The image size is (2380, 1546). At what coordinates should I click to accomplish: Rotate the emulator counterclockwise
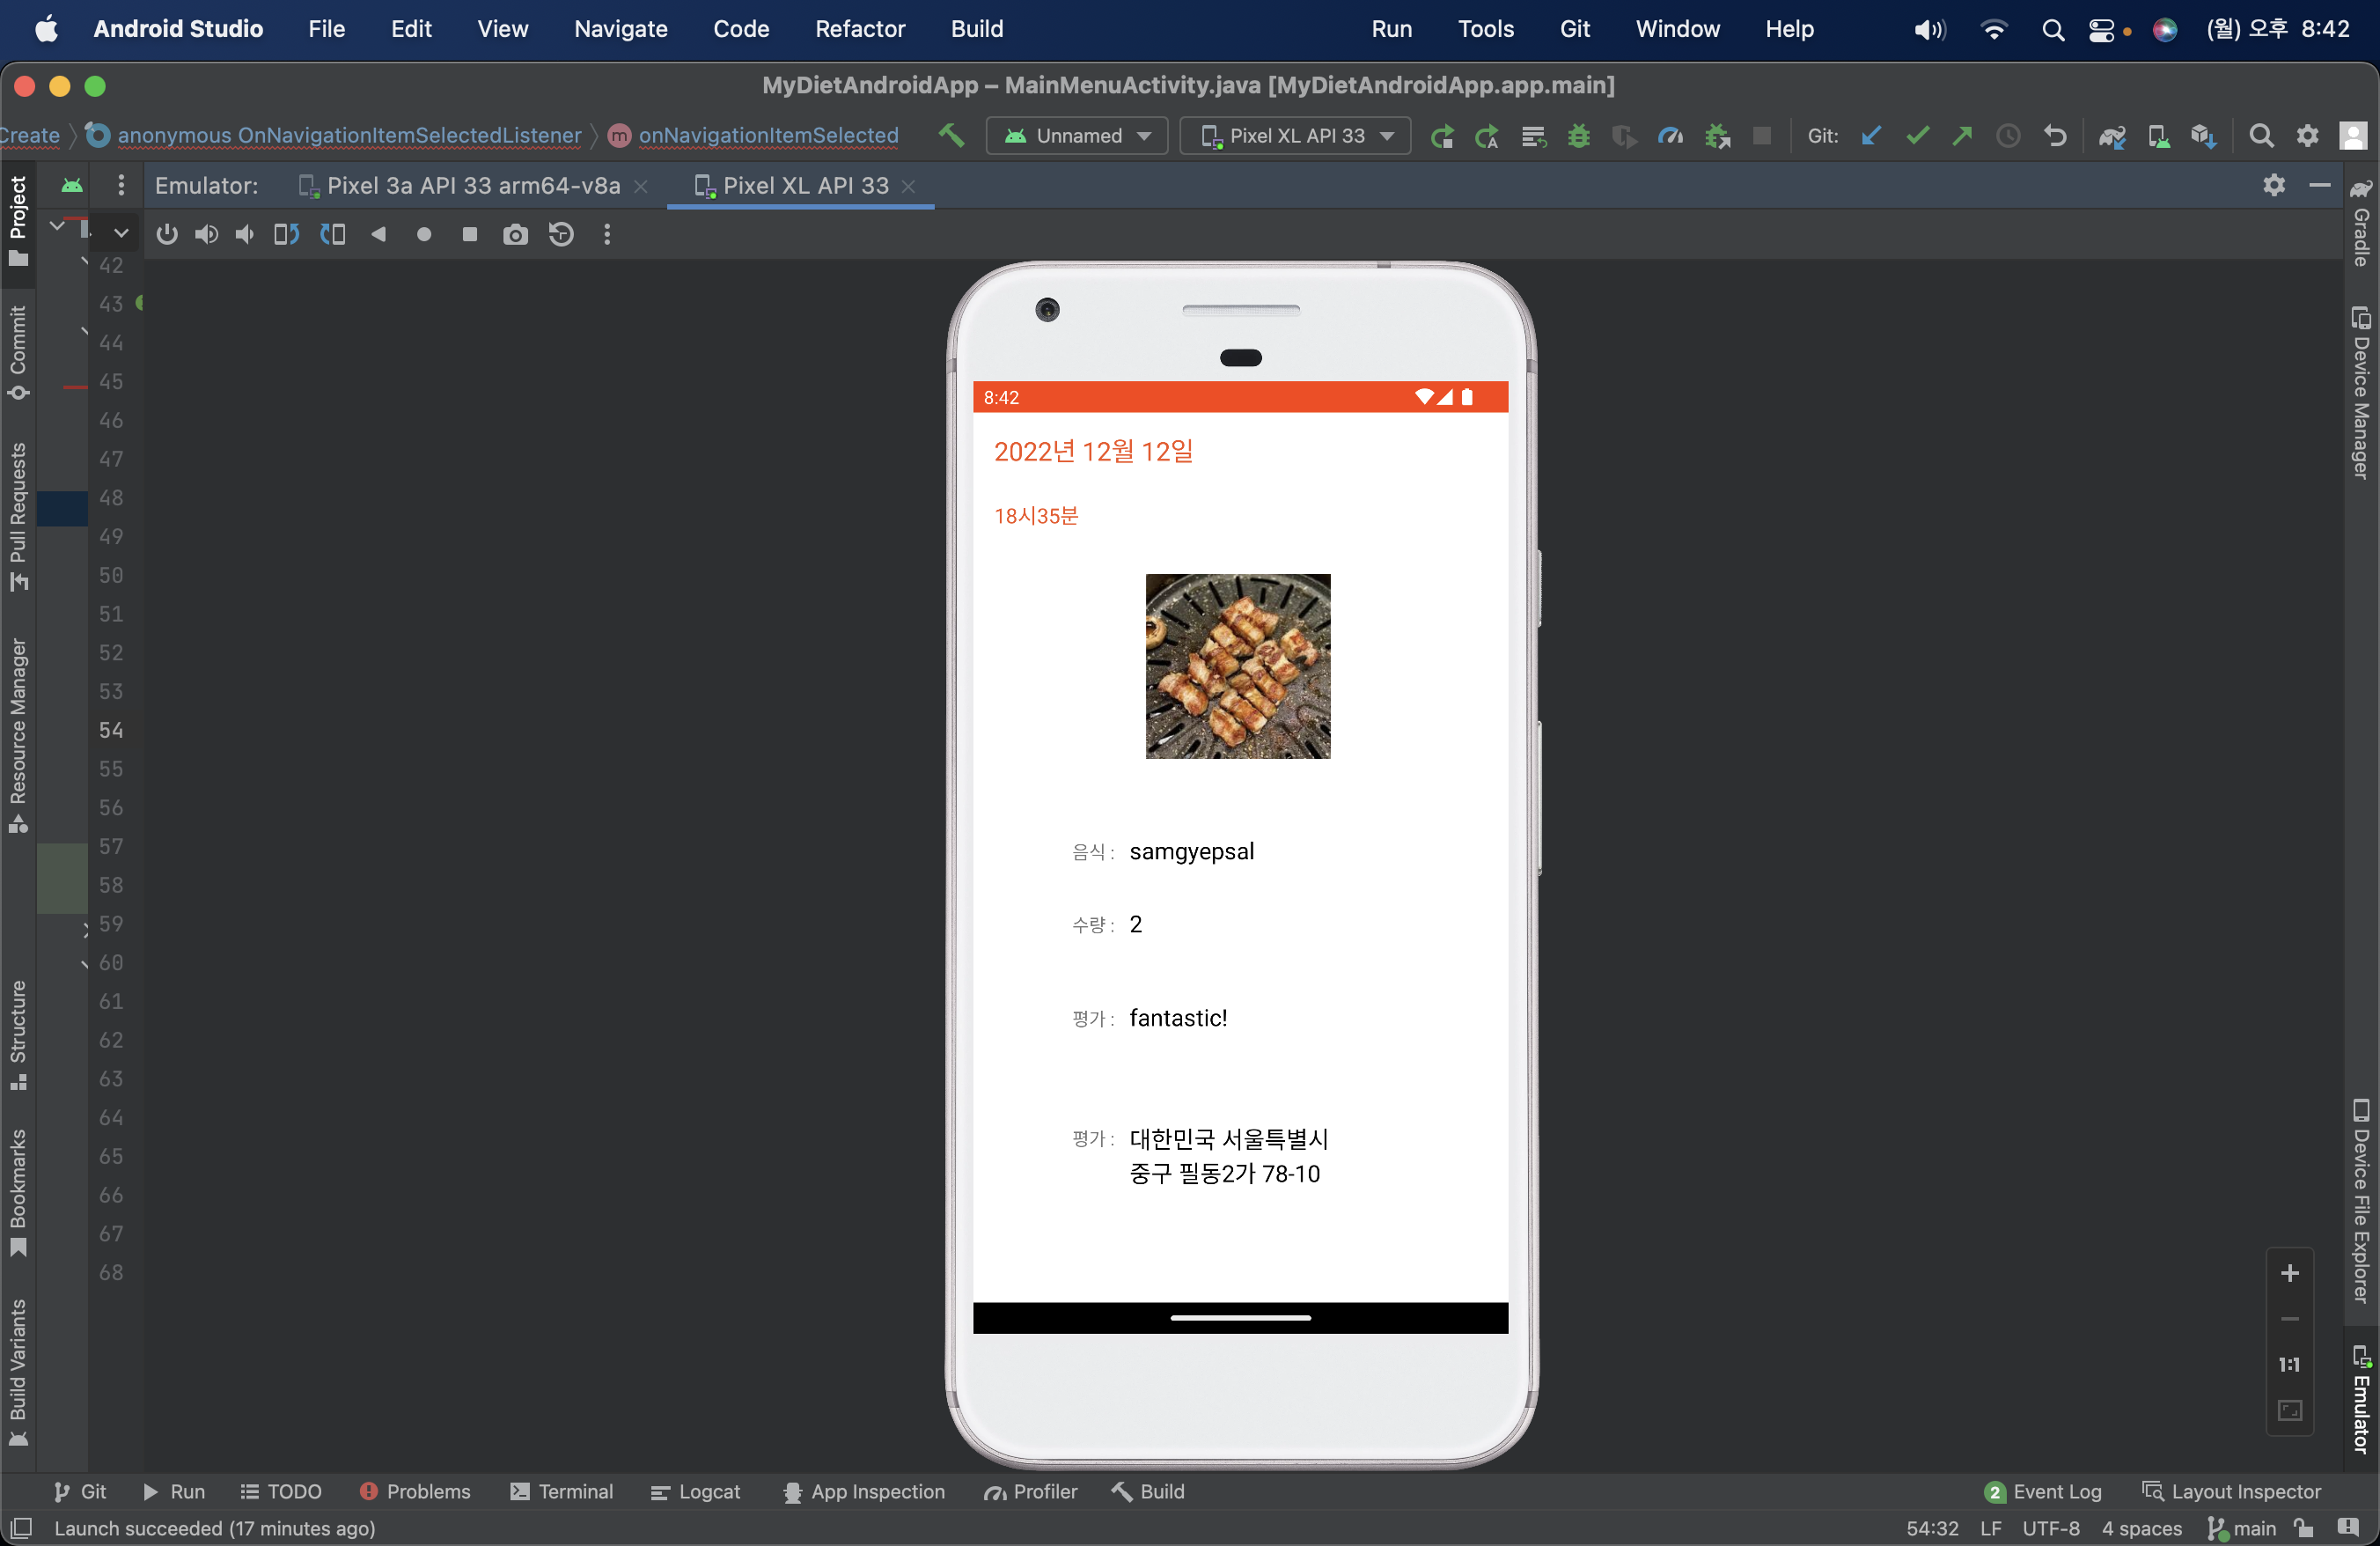coord(285,234)
